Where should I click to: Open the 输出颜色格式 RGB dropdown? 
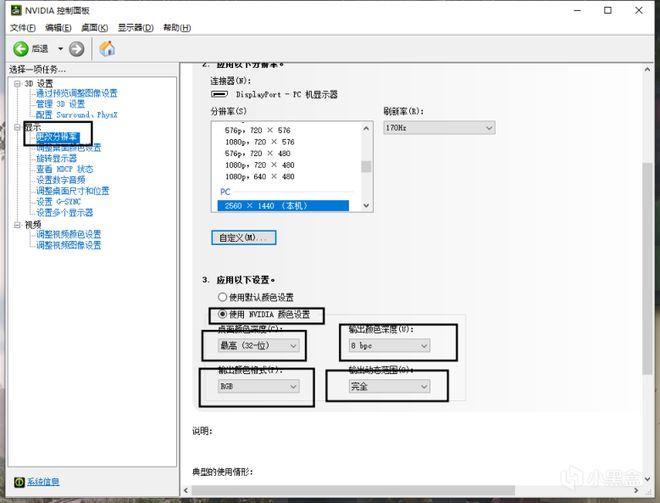258,386
